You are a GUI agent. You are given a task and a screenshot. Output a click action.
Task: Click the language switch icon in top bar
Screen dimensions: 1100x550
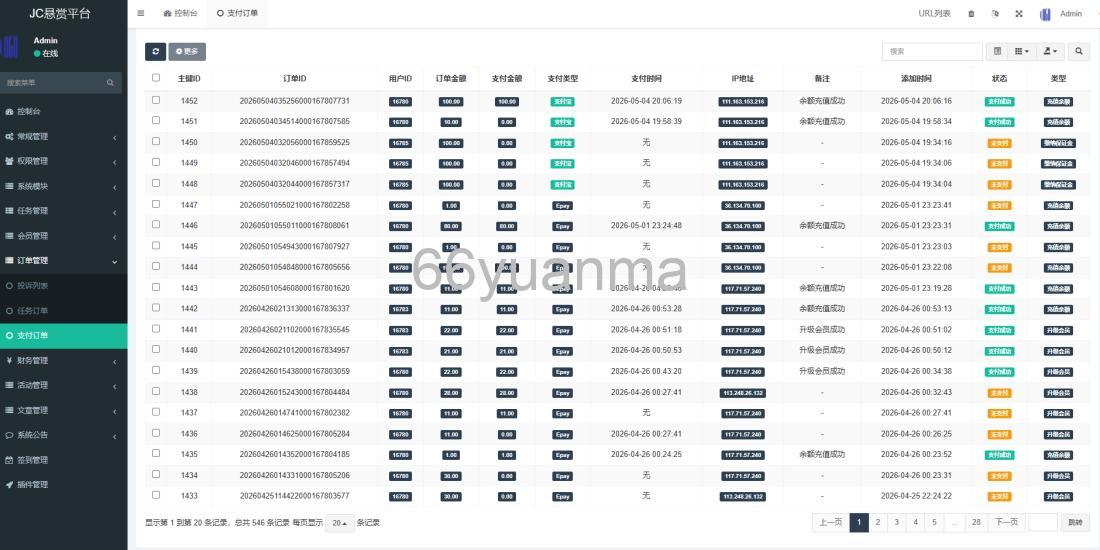point(995,14)
